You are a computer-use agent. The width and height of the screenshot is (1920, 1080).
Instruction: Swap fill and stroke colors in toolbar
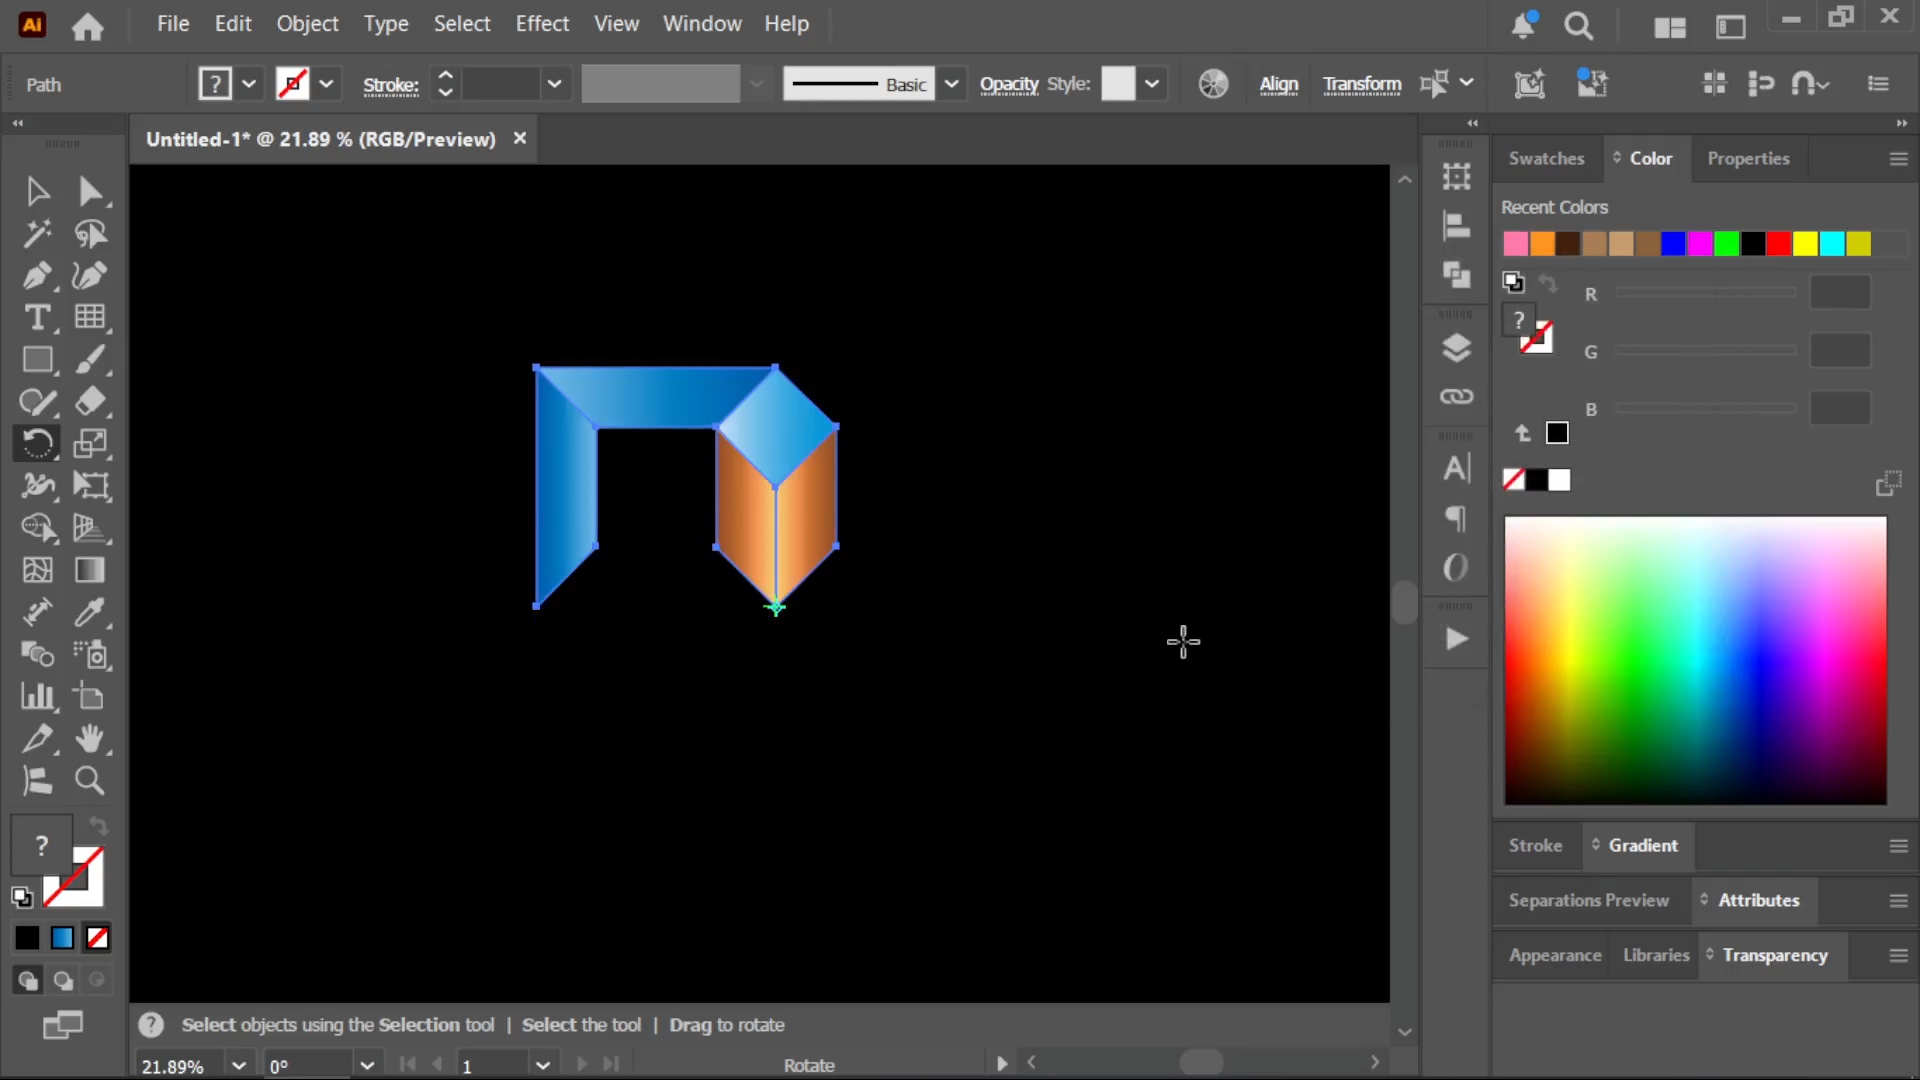point(98,826)
